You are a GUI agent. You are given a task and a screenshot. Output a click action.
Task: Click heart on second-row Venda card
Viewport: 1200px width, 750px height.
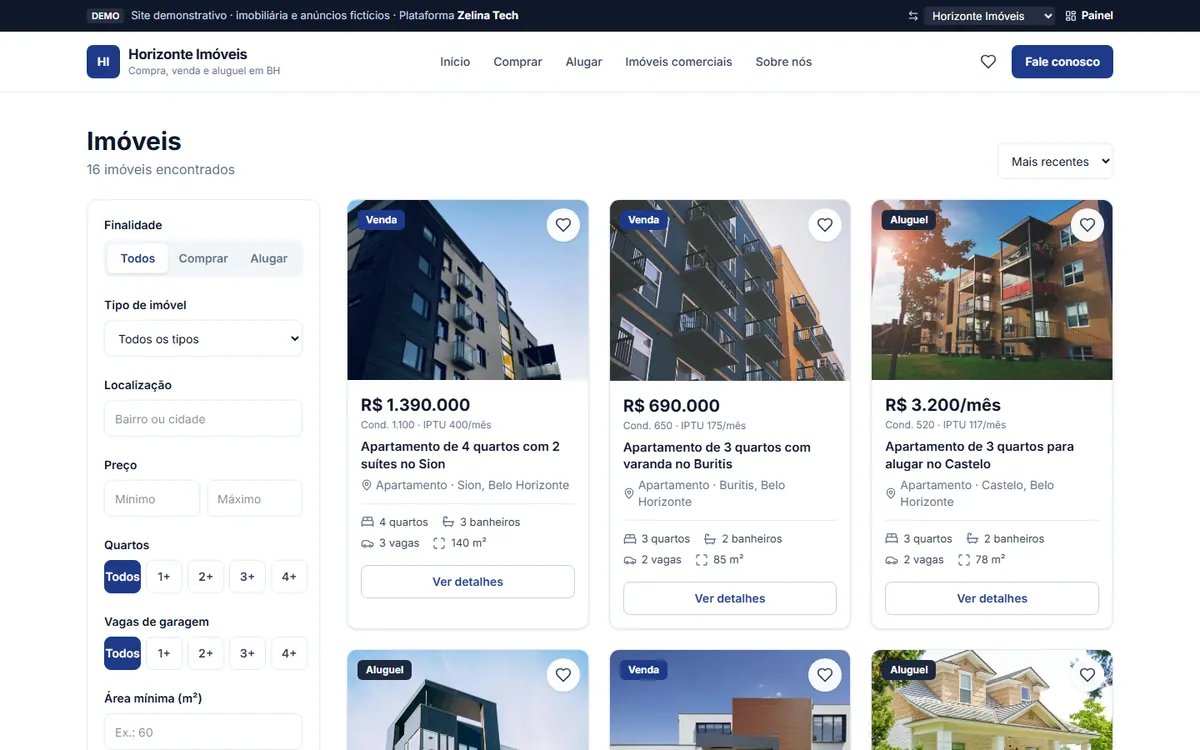(x=825, y=675)
